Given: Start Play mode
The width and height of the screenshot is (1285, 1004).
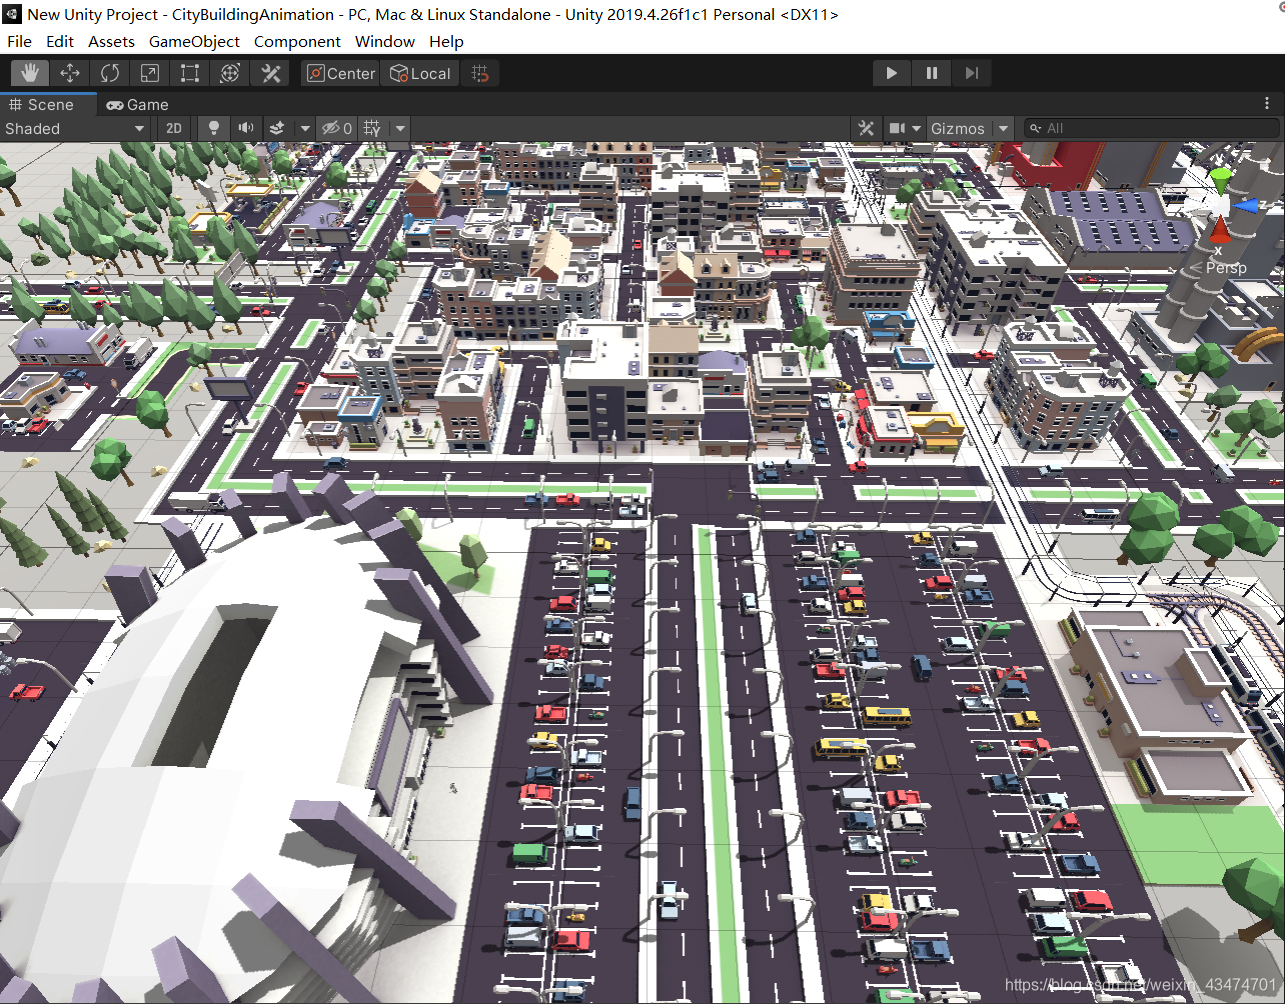Looking at the screenshot, I should tap(891, 73).
